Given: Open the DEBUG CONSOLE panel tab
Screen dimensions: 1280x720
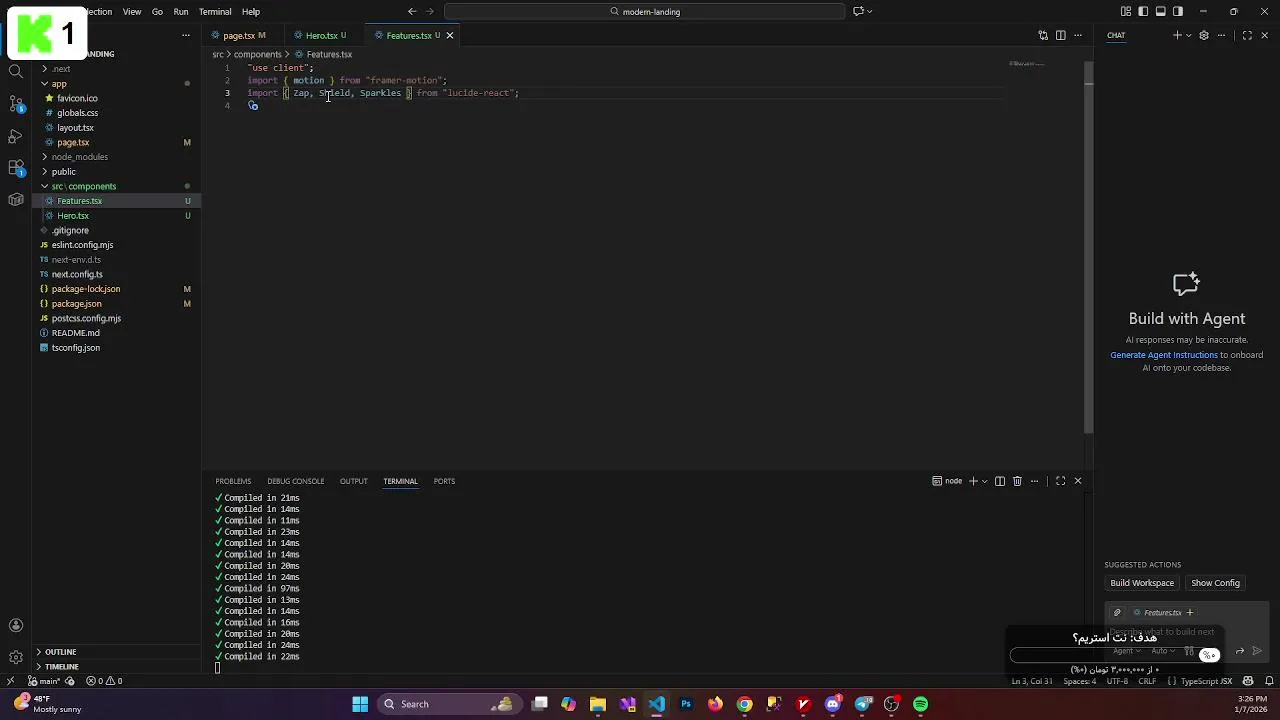Looking at the screenshot, I should 295,481.
